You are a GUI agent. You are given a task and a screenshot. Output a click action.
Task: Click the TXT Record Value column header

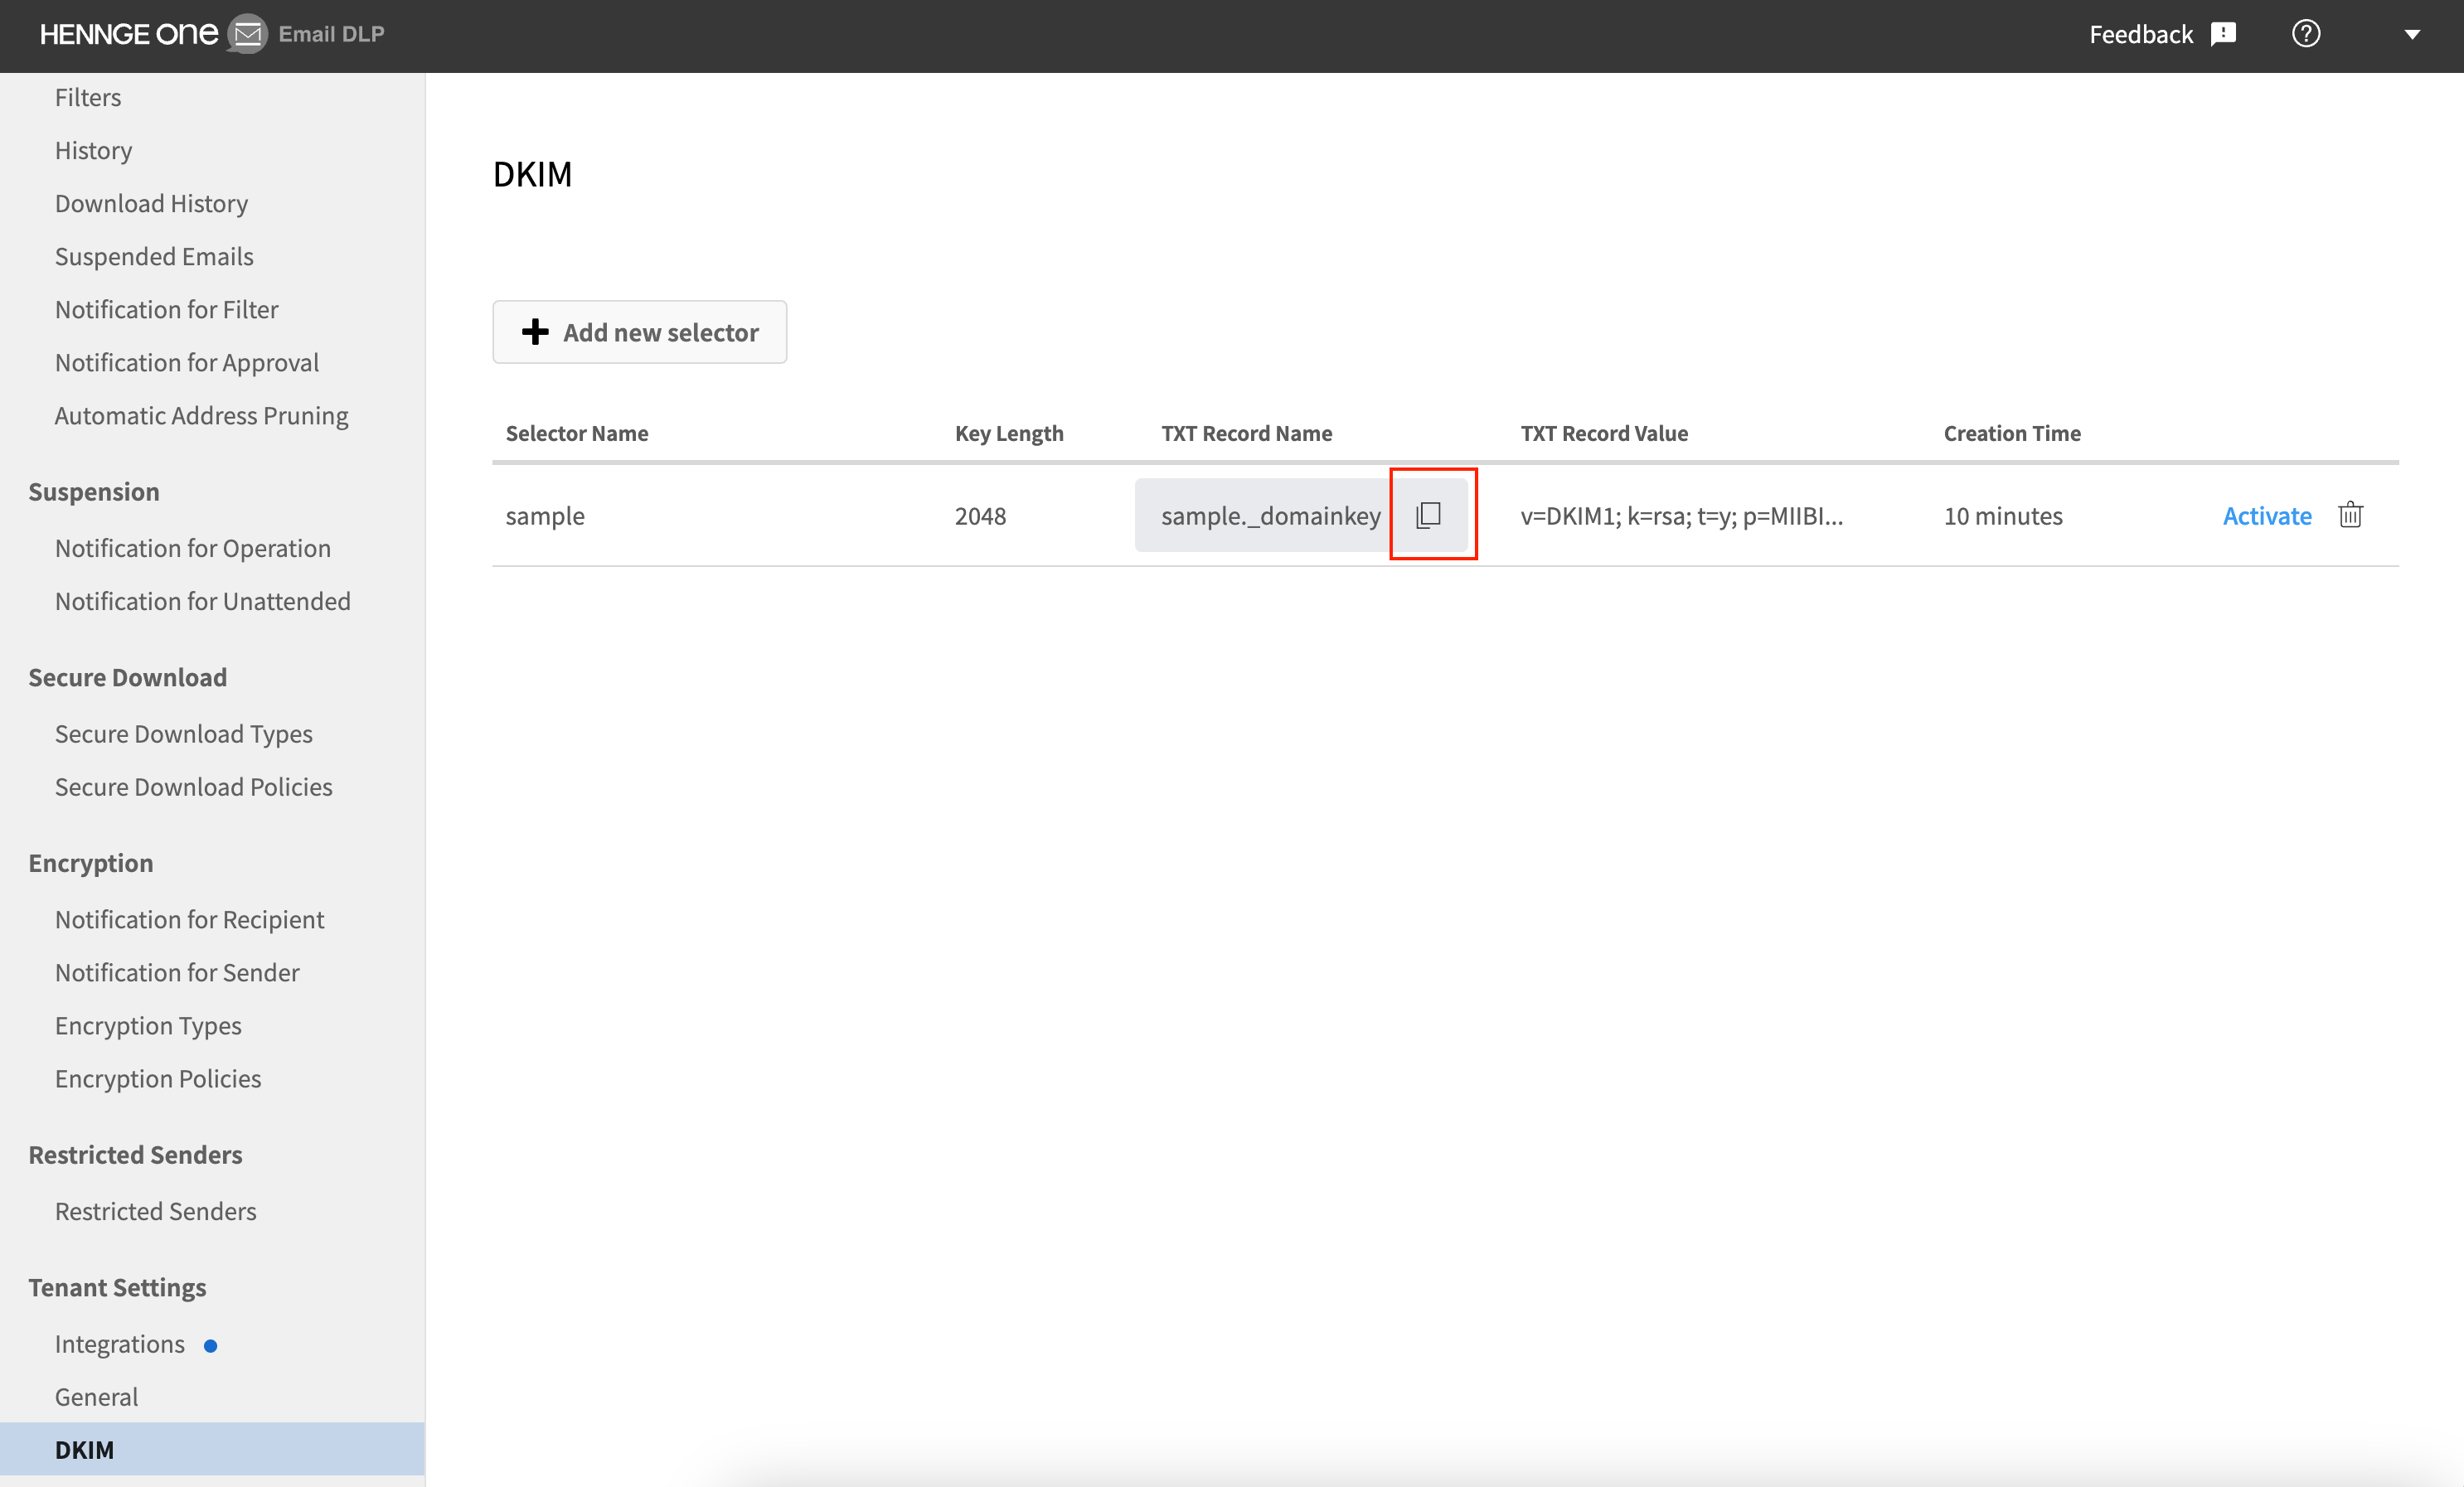(x=1604, y=433)
